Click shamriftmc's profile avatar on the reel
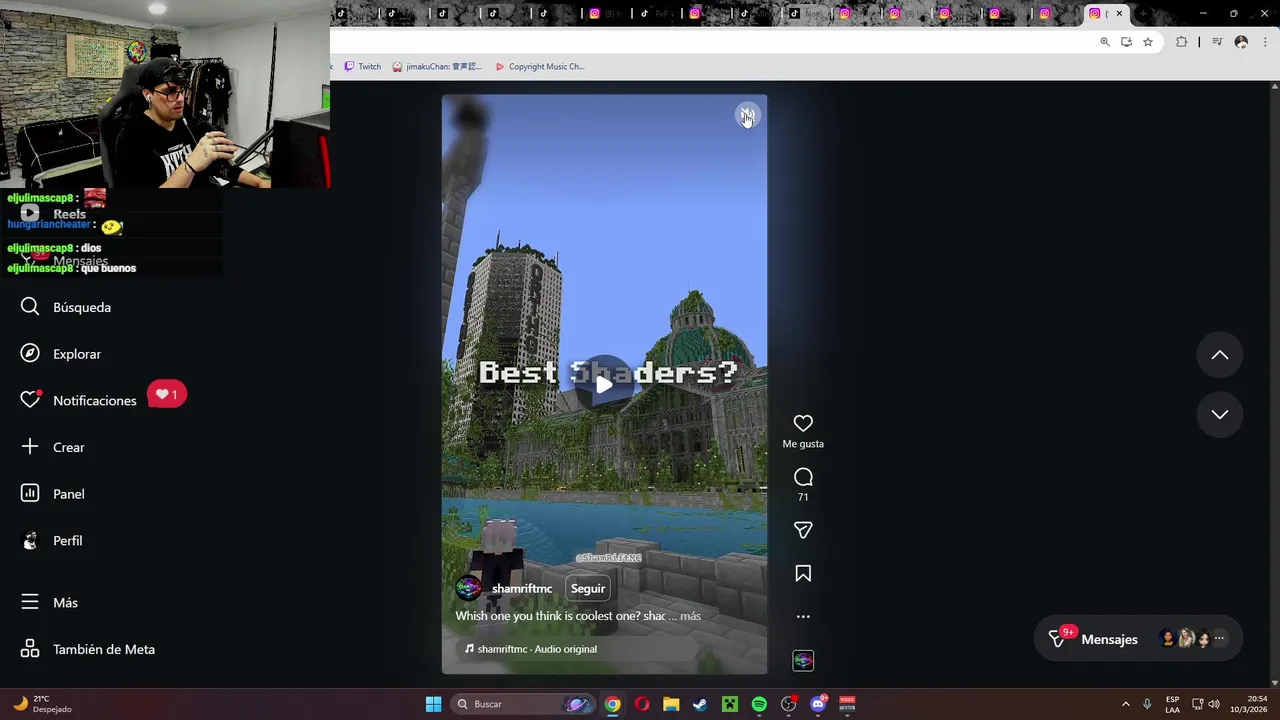The image size is (1280, 720). tap(469, 589)
